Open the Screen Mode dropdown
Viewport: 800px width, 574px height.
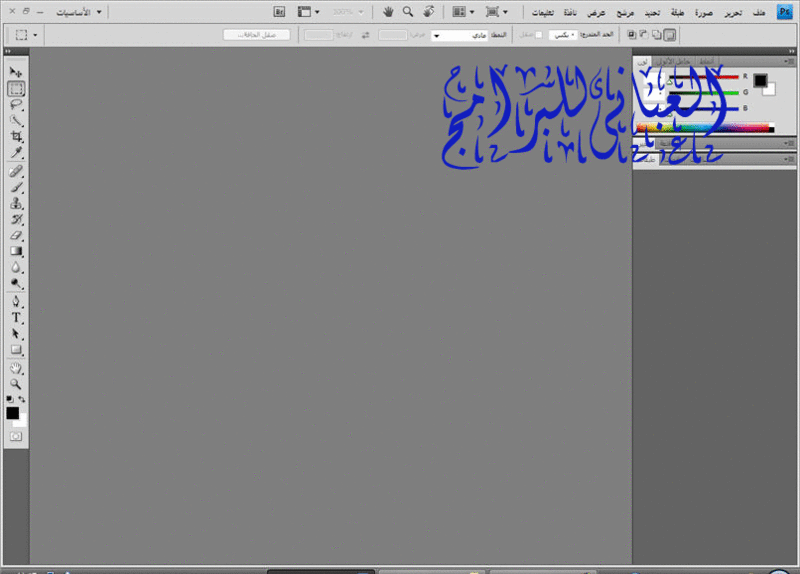497,12
